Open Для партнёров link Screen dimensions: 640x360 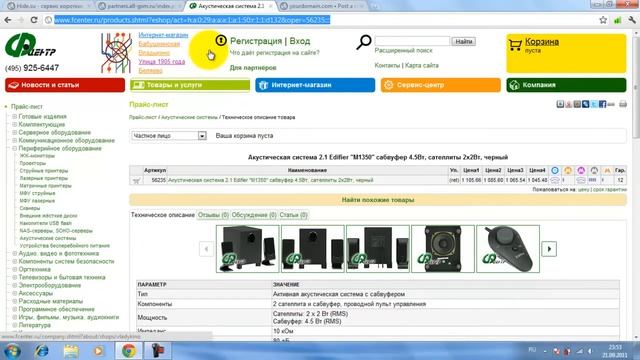[253, 68]
